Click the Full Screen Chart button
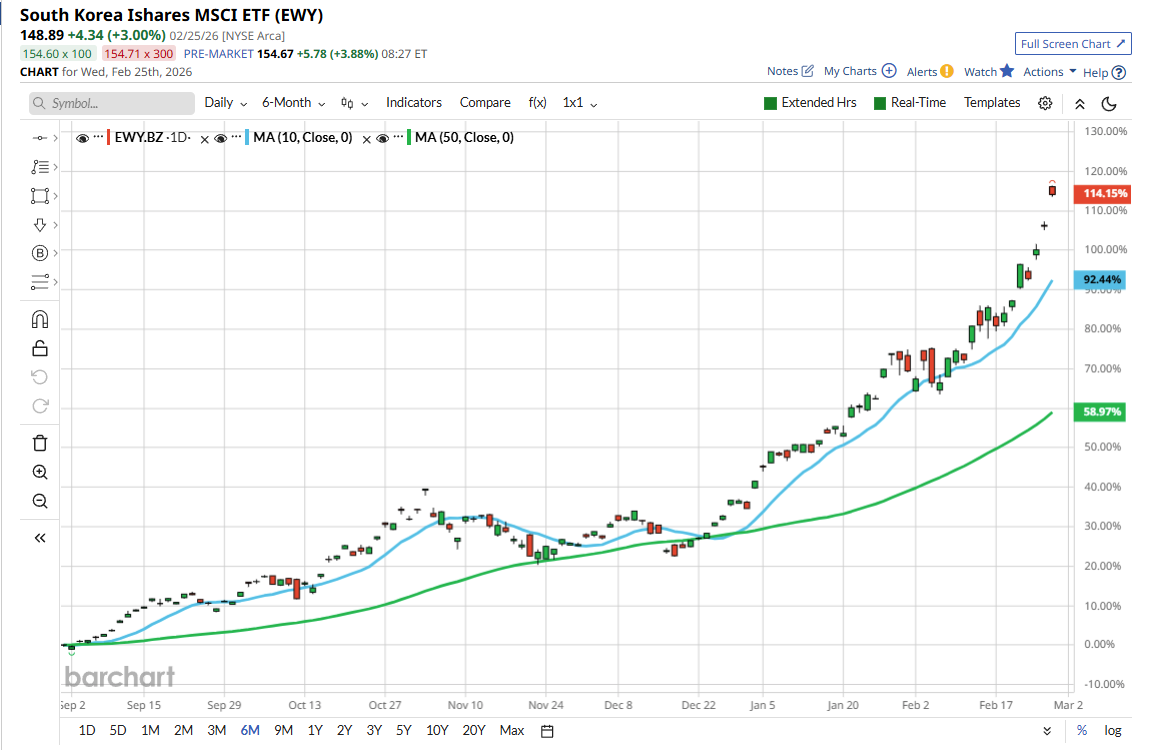1174x750 pixels. point(1072,44)
